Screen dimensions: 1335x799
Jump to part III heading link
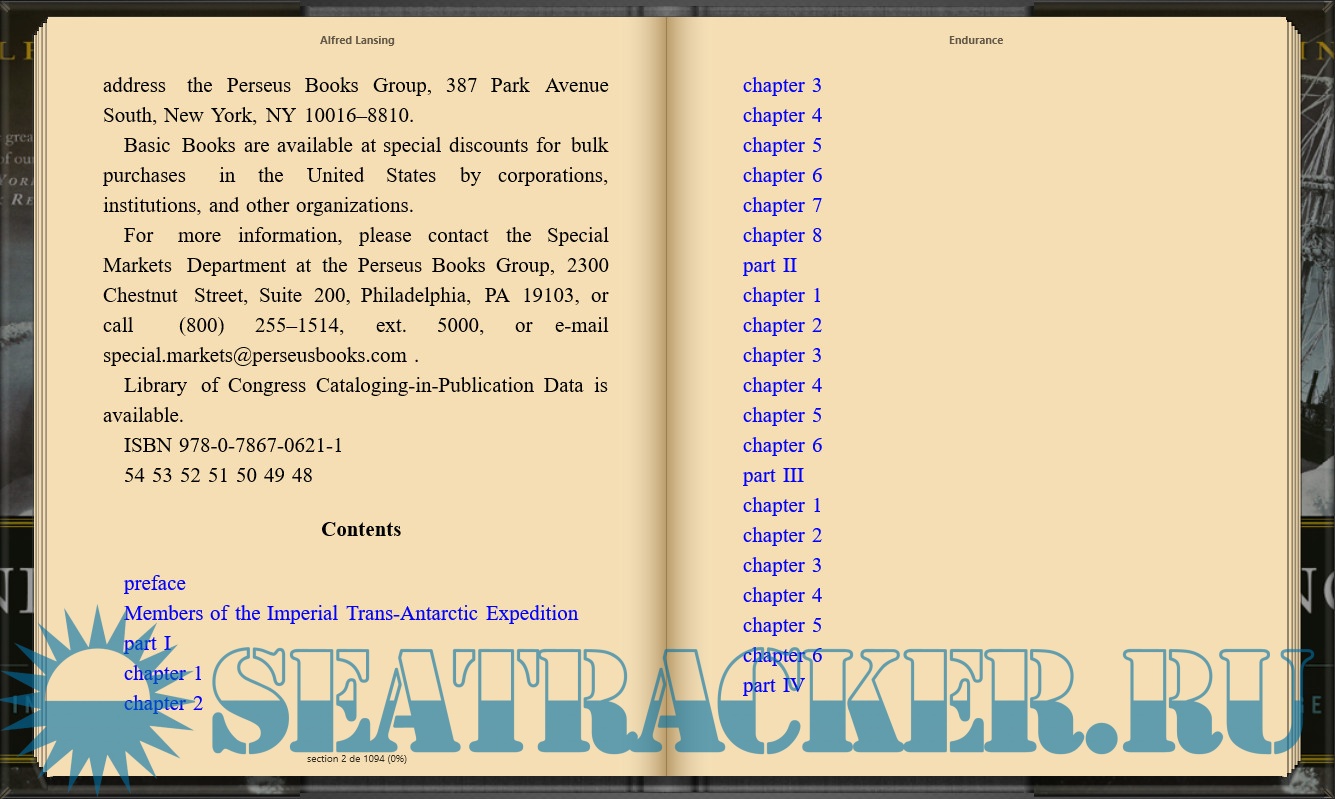773,475
